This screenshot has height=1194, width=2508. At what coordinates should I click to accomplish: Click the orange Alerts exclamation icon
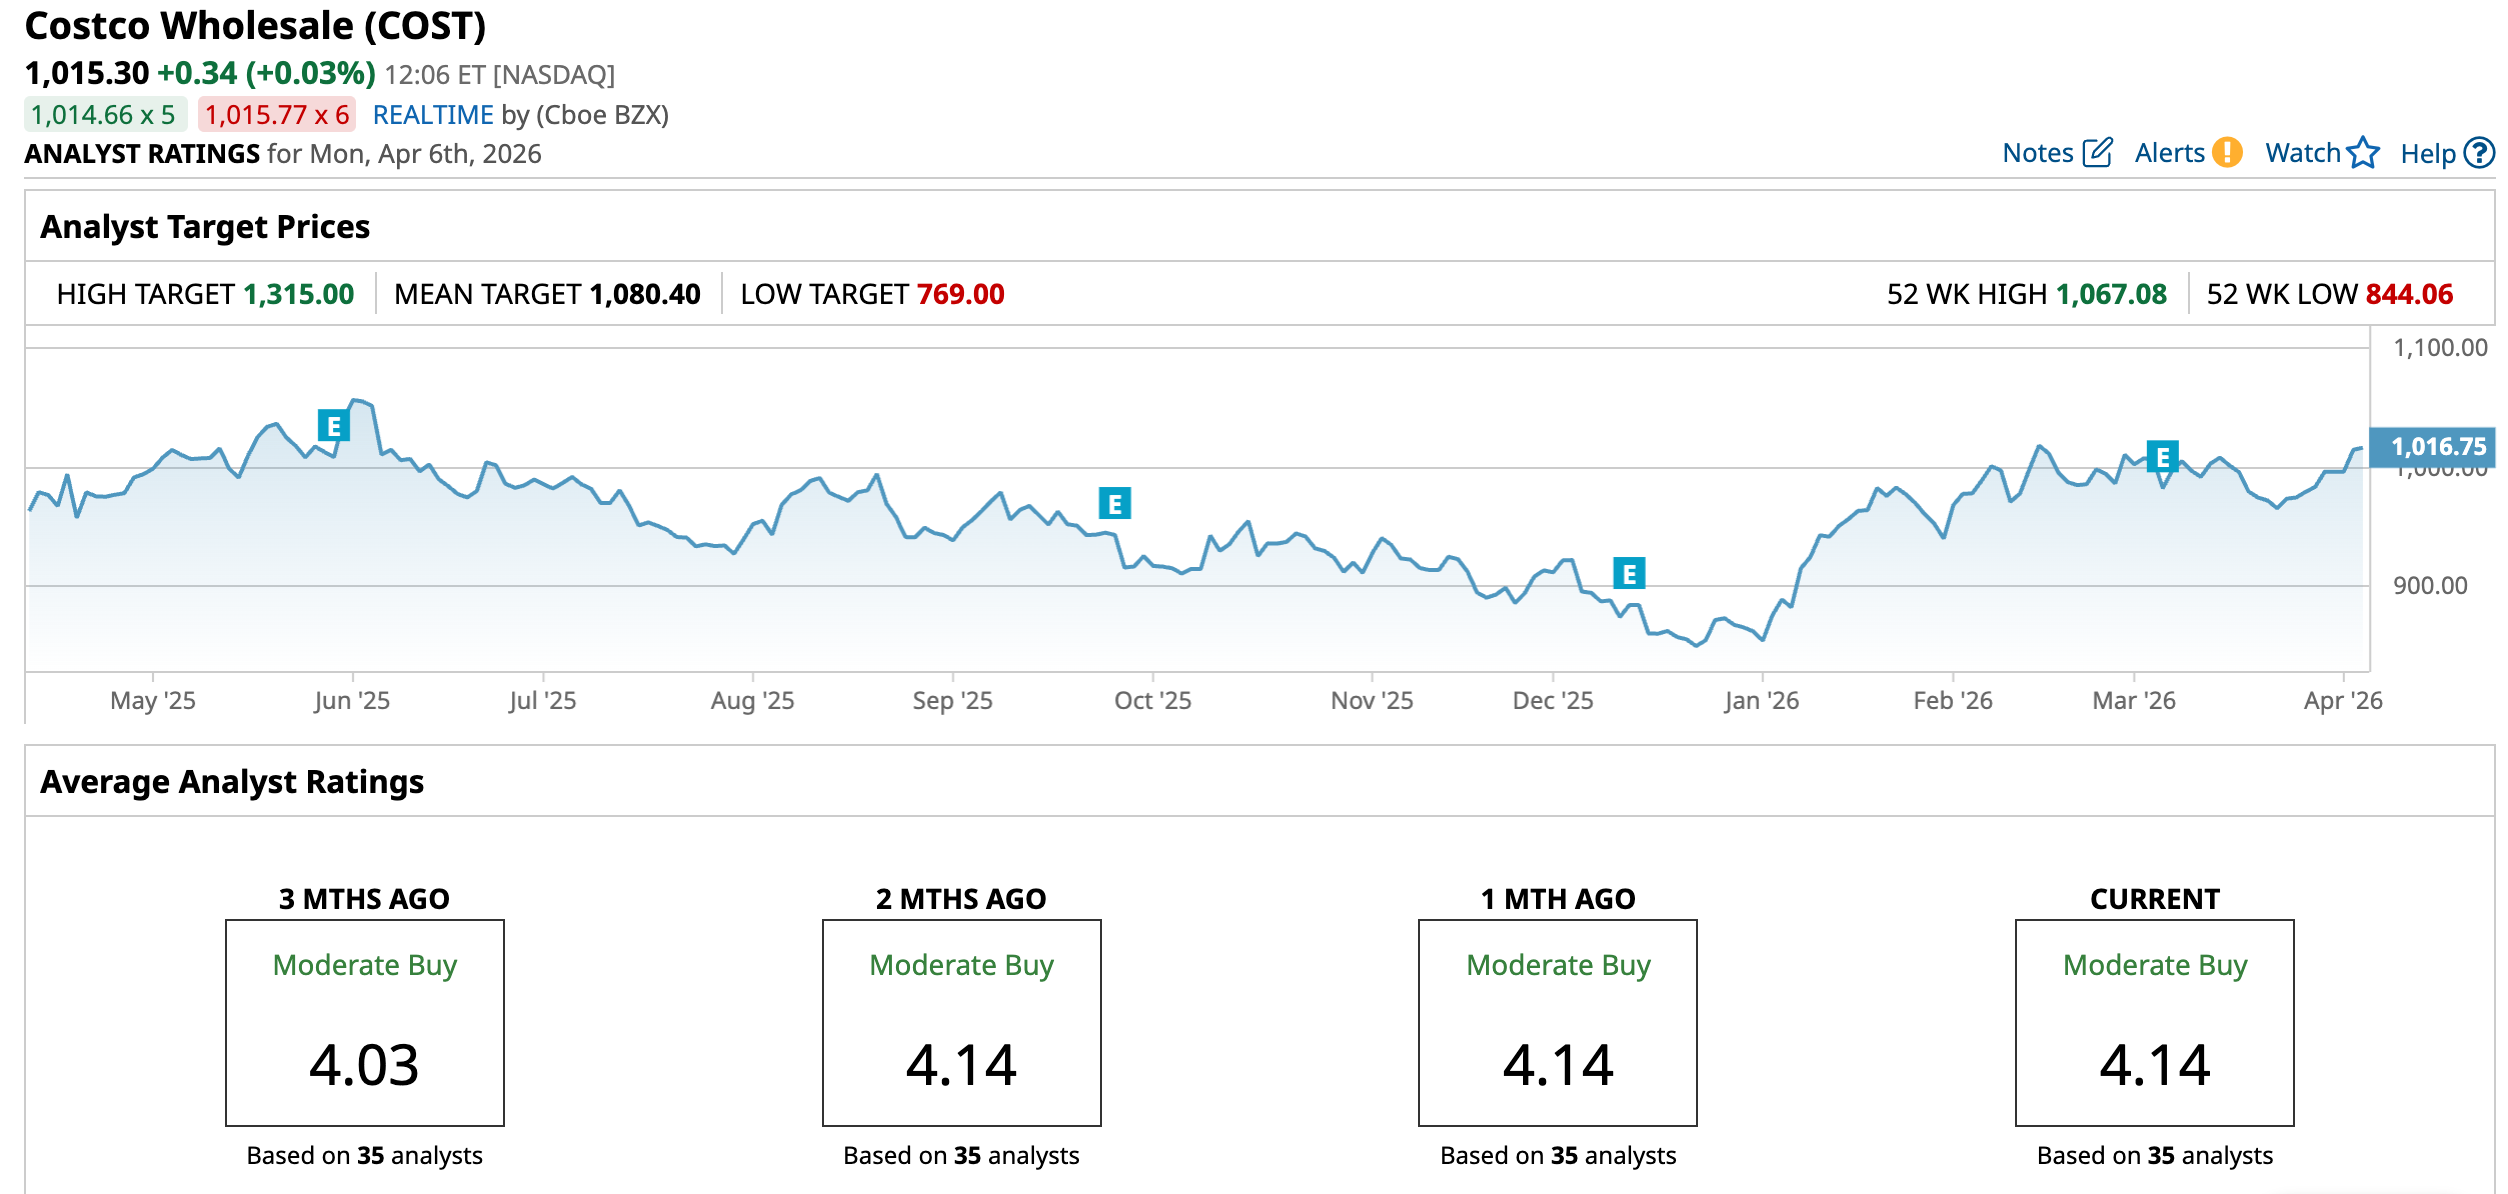2227,153
